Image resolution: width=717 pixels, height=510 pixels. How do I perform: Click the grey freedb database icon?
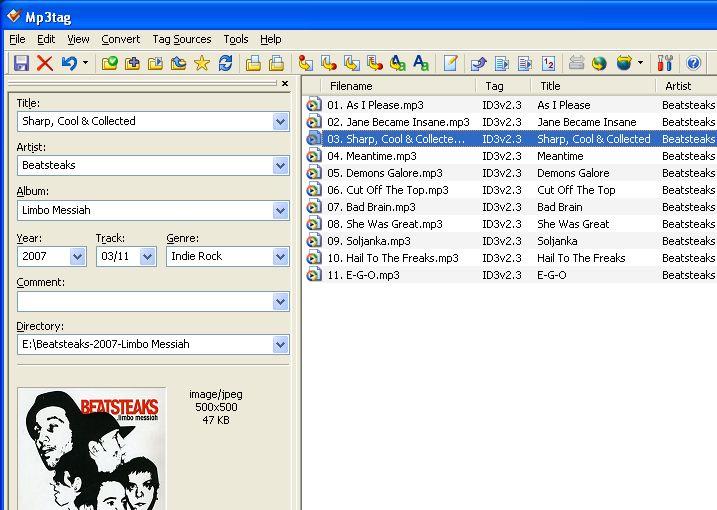coord(576,63)
